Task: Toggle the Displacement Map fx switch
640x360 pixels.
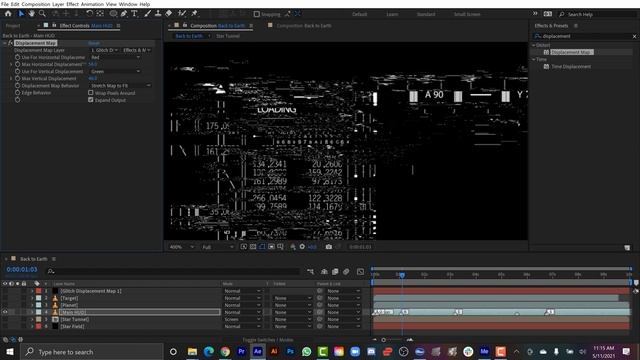Action: [11, 43]
